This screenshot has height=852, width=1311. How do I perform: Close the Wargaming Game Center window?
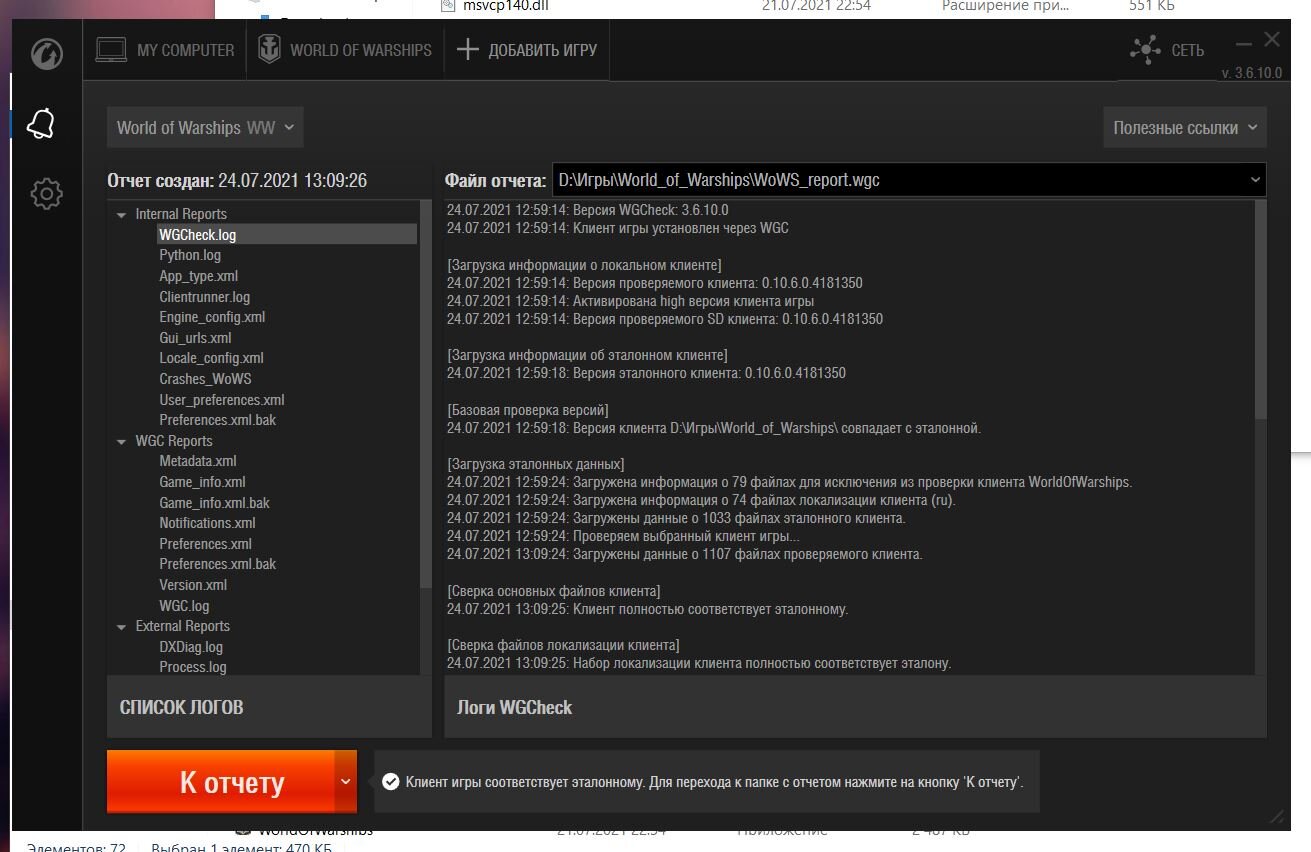[x=1272, y=40]
